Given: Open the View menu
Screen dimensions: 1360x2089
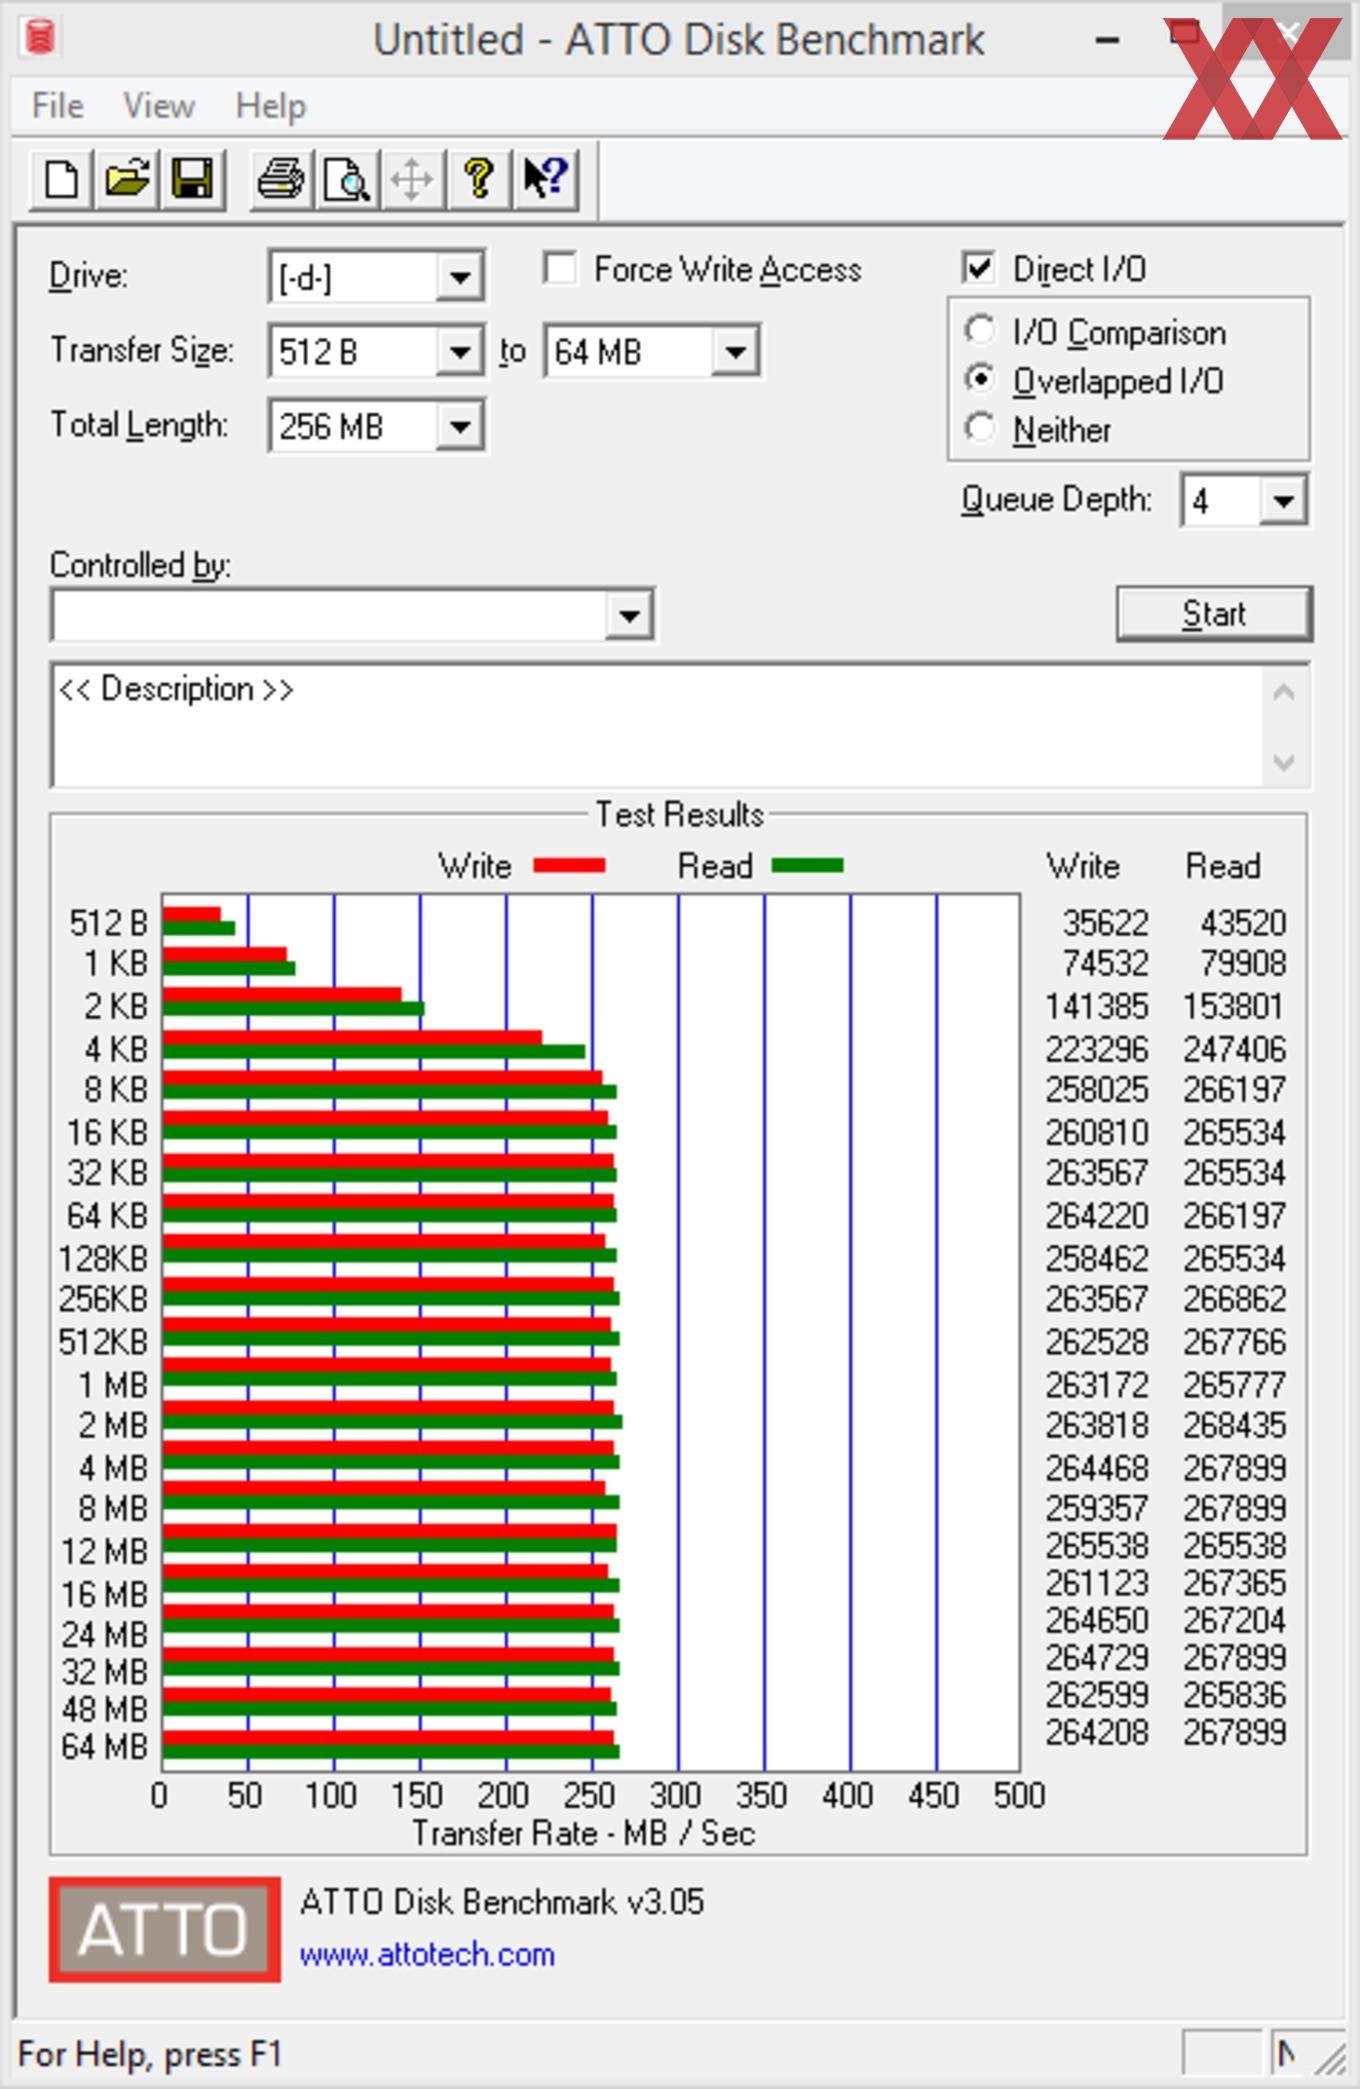Looking at the screenshot, I should point(158,106).
